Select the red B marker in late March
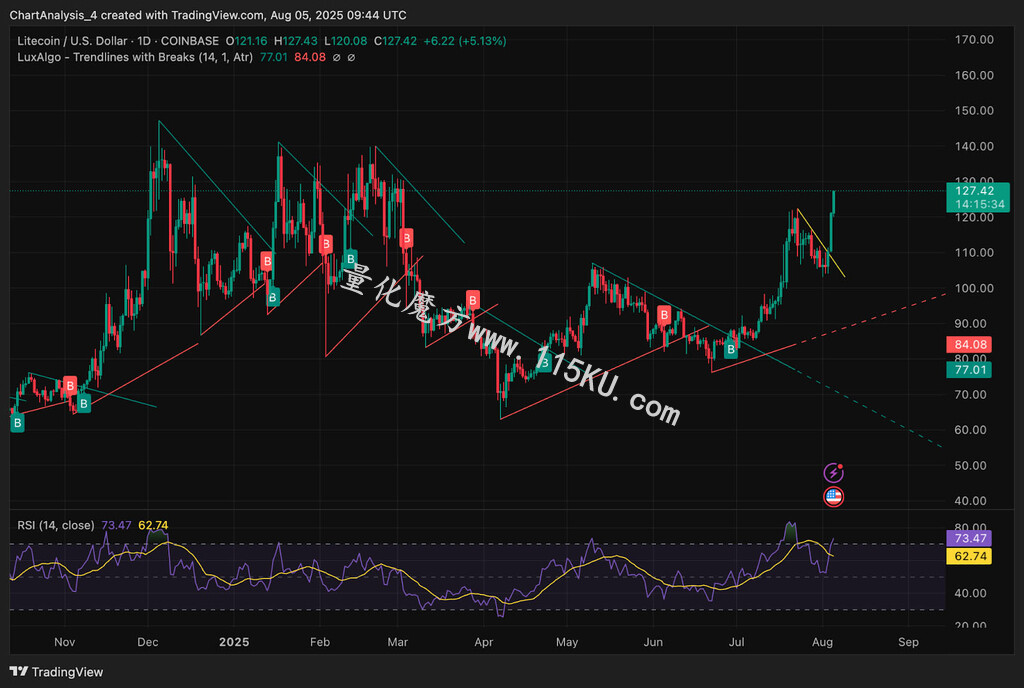Screen dimensions: 1024x688 473,300
